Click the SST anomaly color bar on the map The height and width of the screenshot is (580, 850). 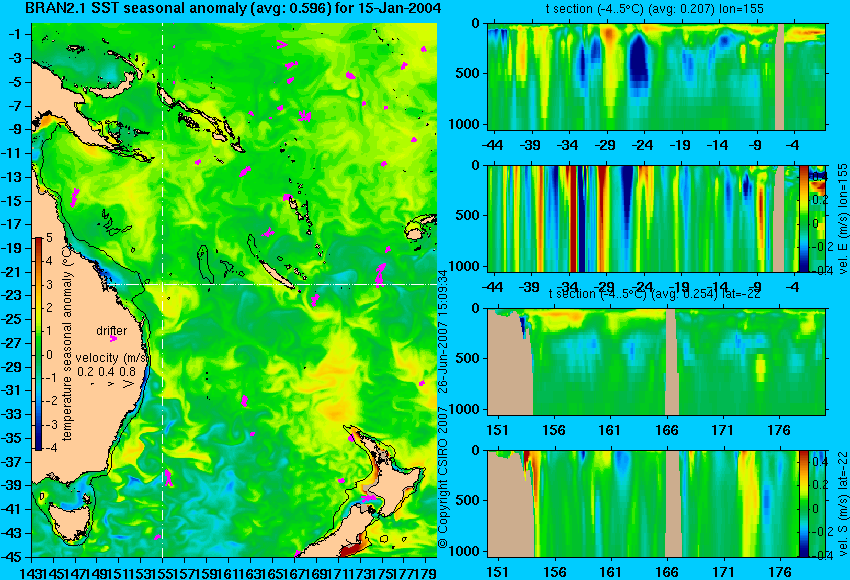(x=39, y=343)
